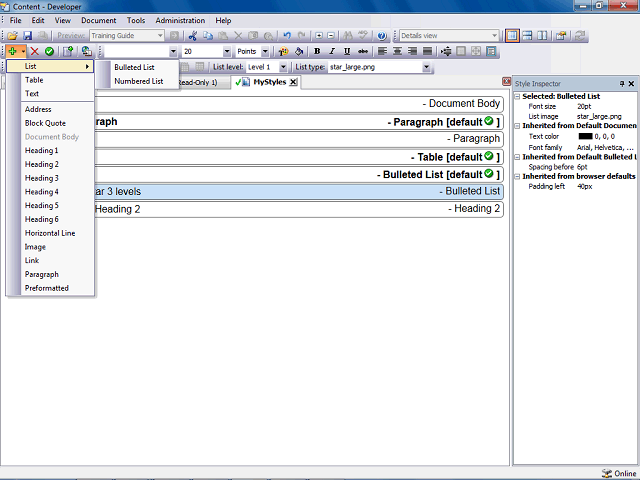Click the paint bucket background color icon
640x480 pixels.
pyautogui.click(x=299, y=51)
